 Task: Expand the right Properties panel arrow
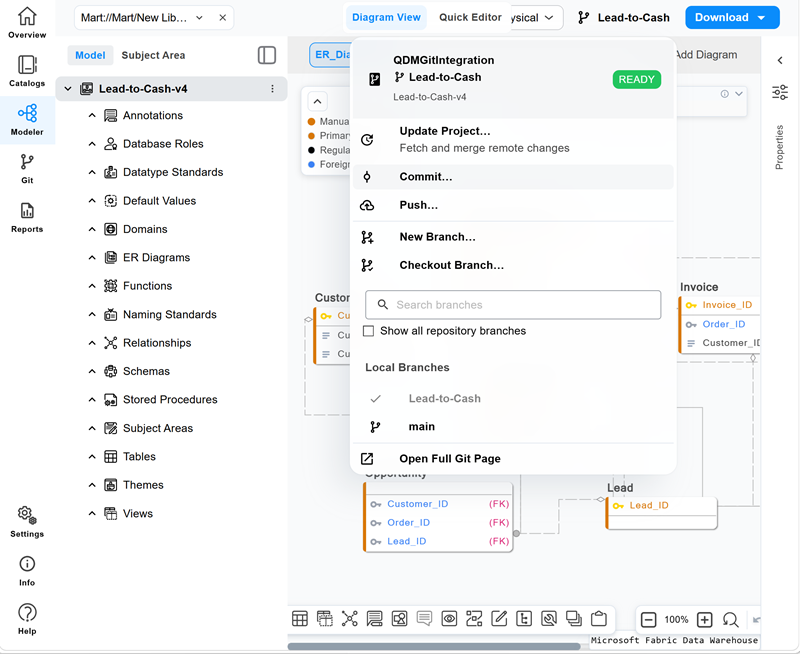[x=780, y=60]
